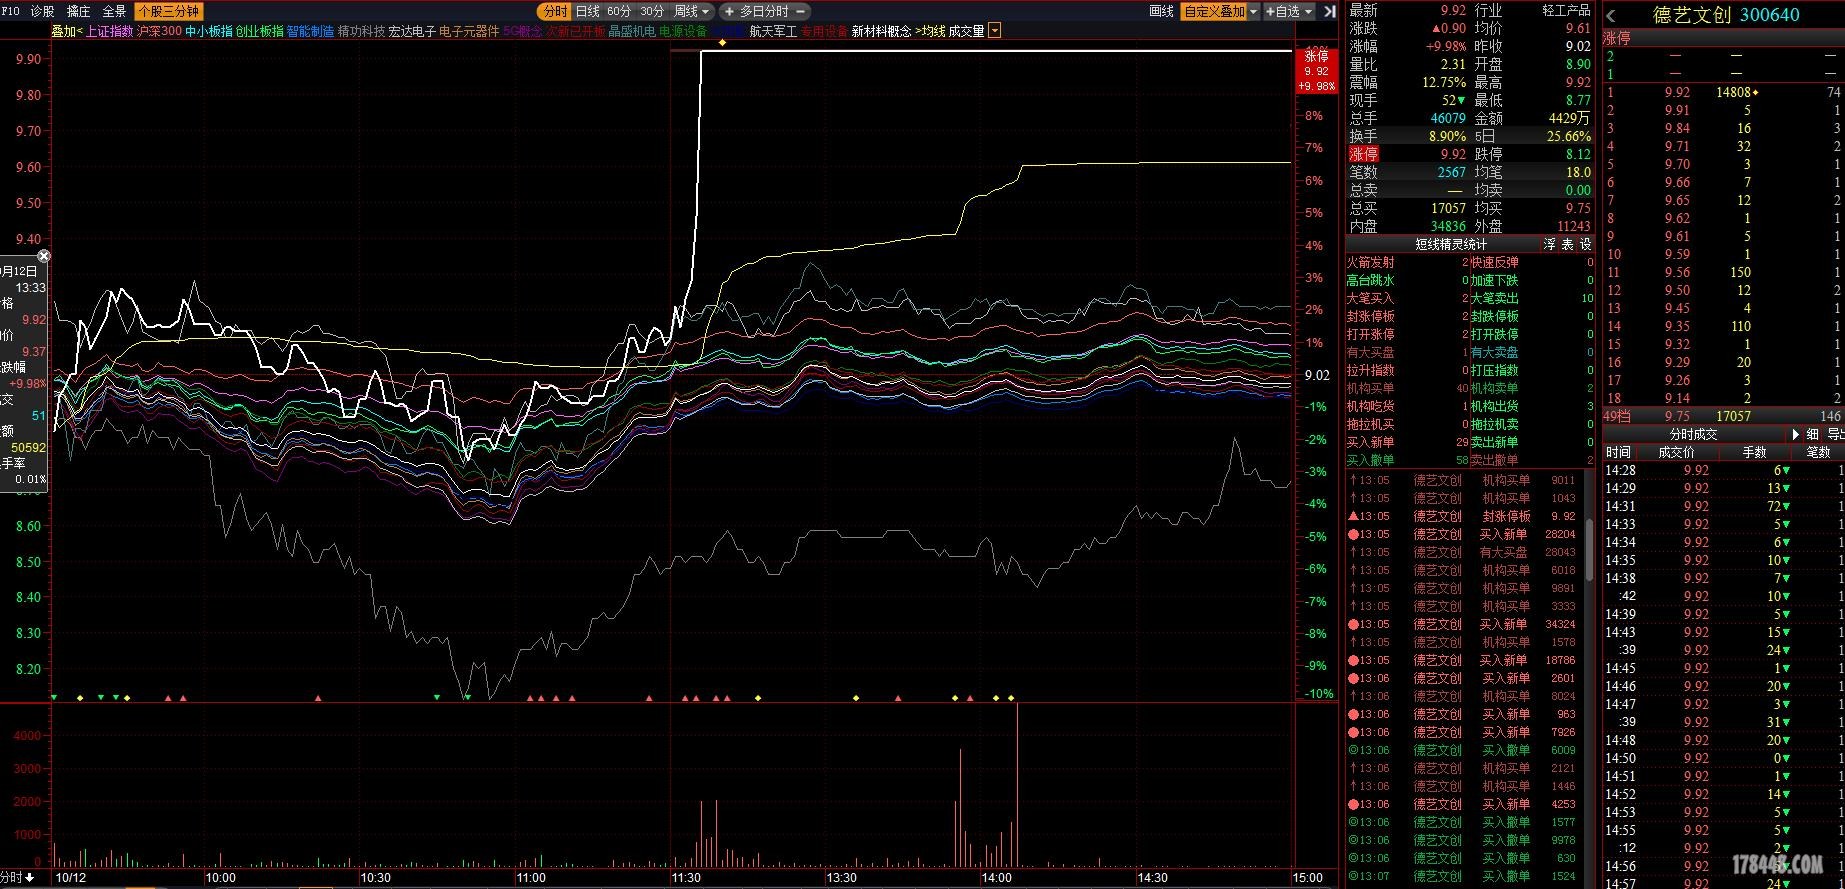The image size is (1845, 889).
Task: Toggle the 新材料概念 overlay
Action: 881,31
